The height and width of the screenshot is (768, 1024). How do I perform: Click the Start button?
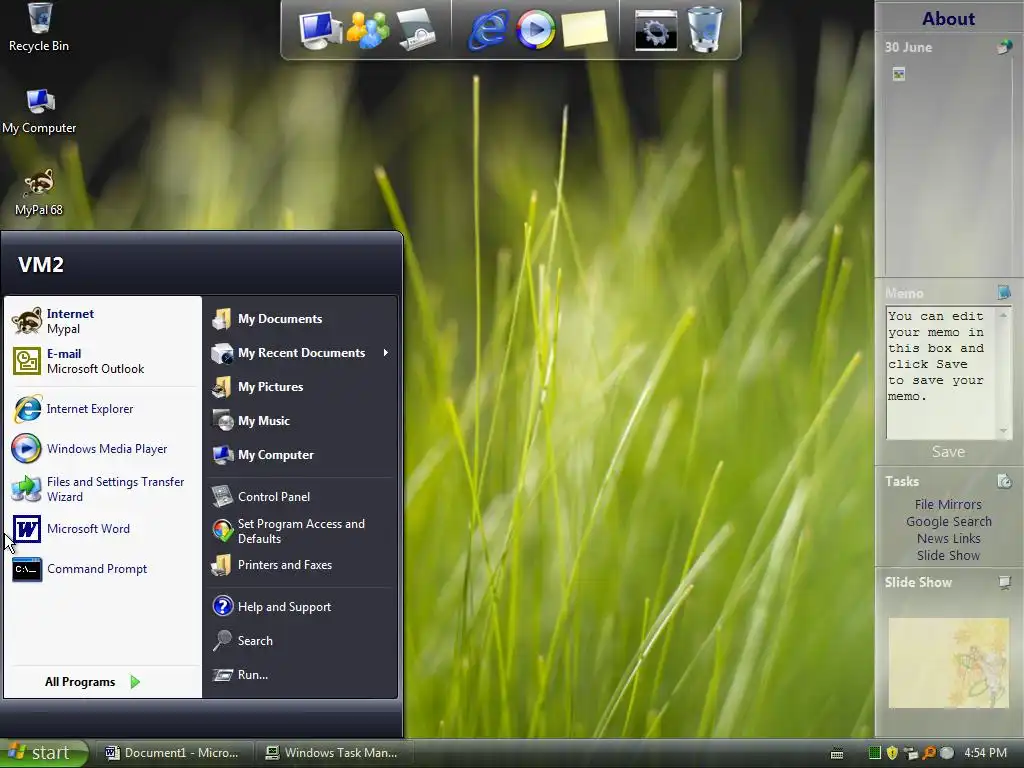click(x=43, y=753)
